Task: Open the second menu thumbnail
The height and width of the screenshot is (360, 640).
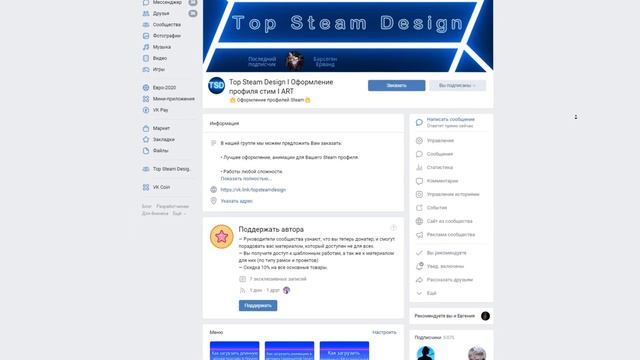Action: (x=289, y=351)
